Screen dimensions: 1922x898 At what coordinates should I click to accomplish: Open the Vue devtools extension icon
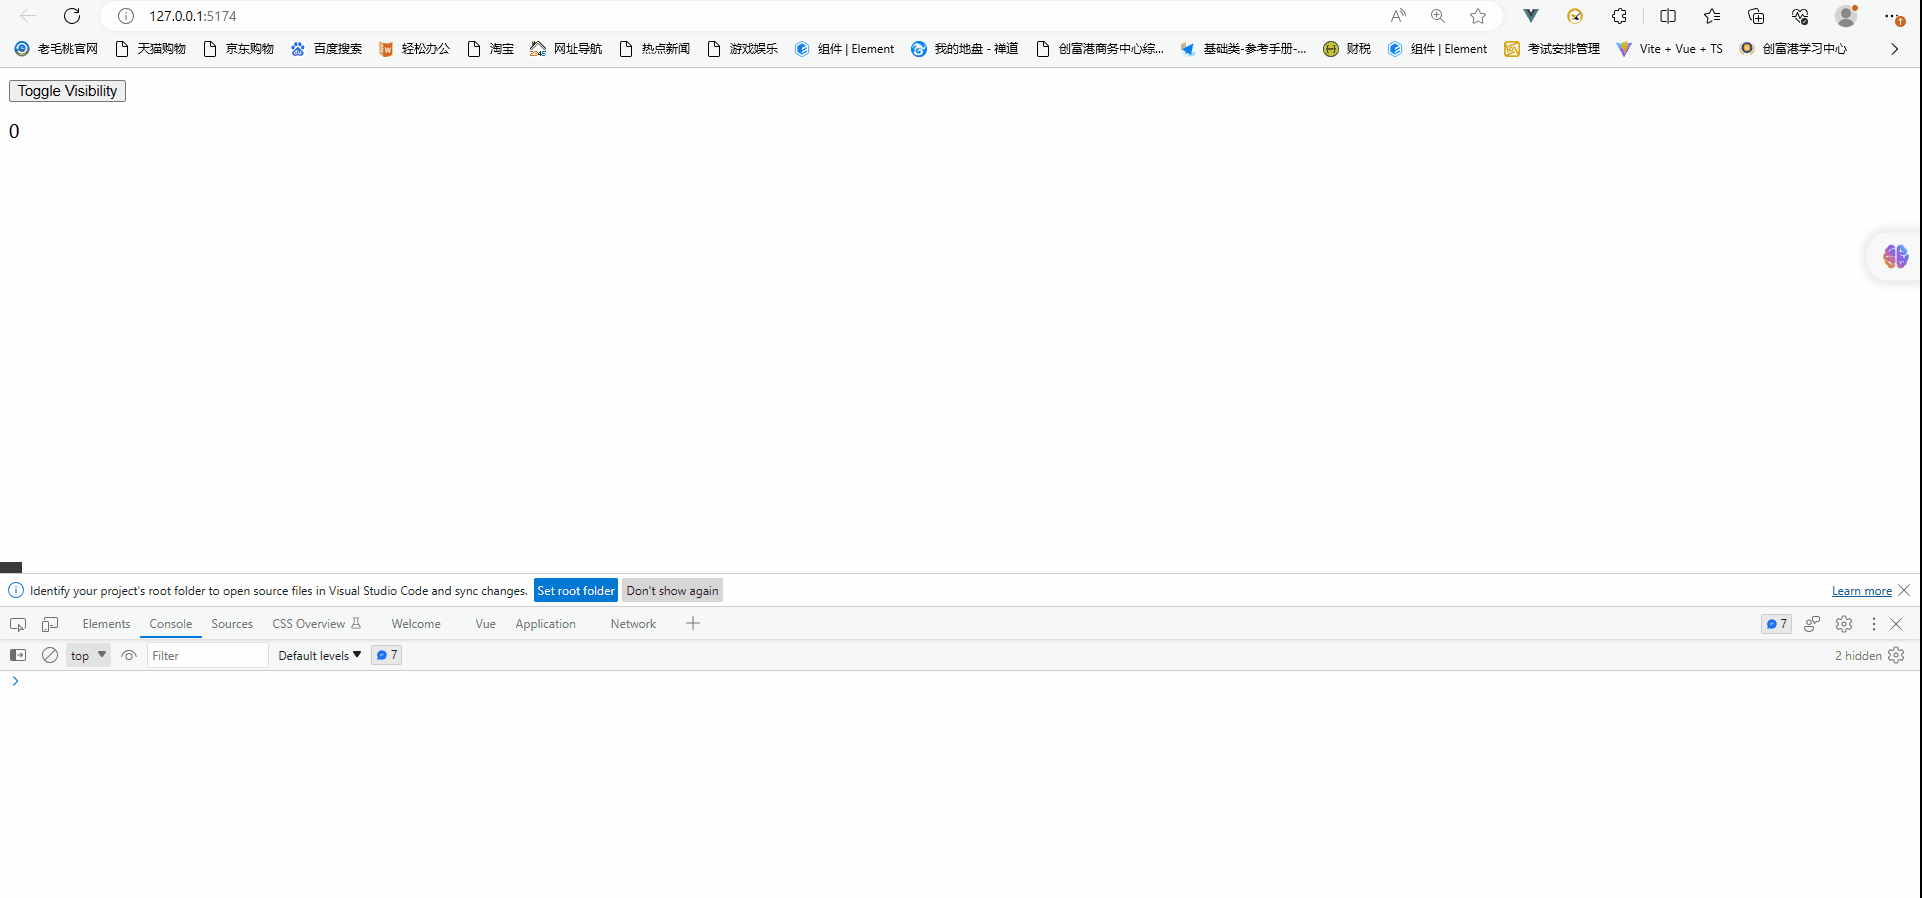click(x=1531, y=16)
